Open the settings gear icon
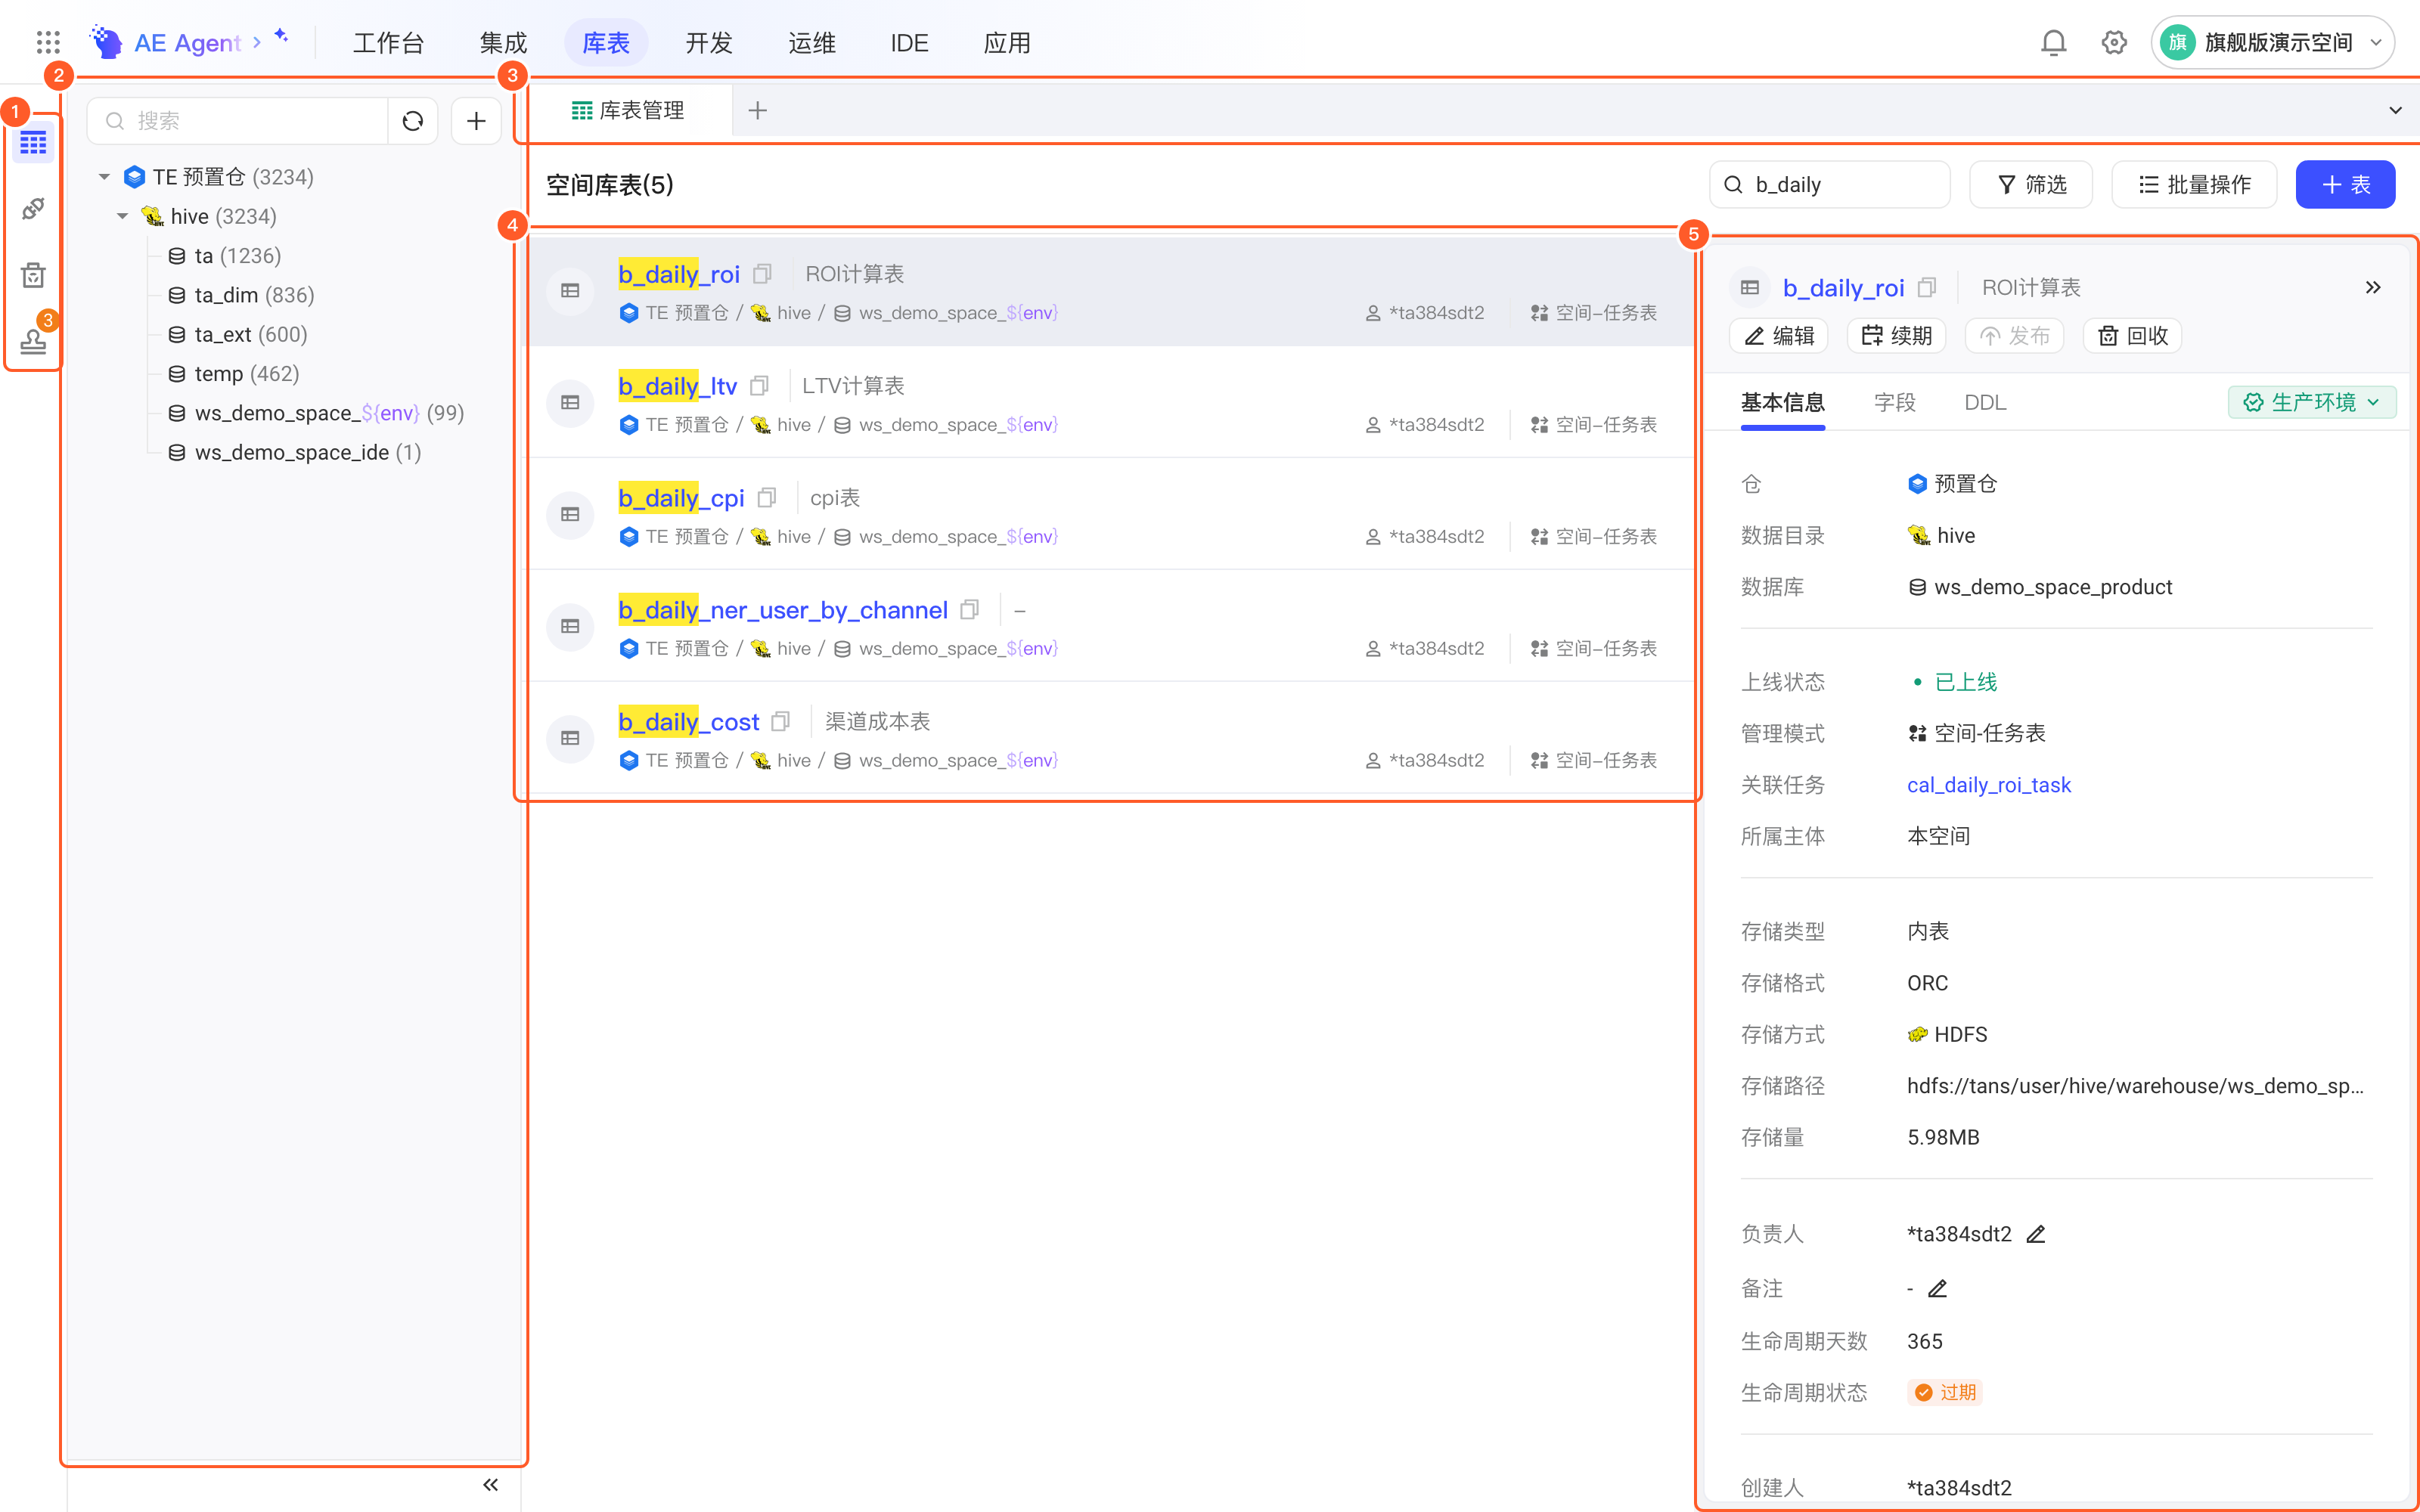2420x1512 pixels. 2114,42
